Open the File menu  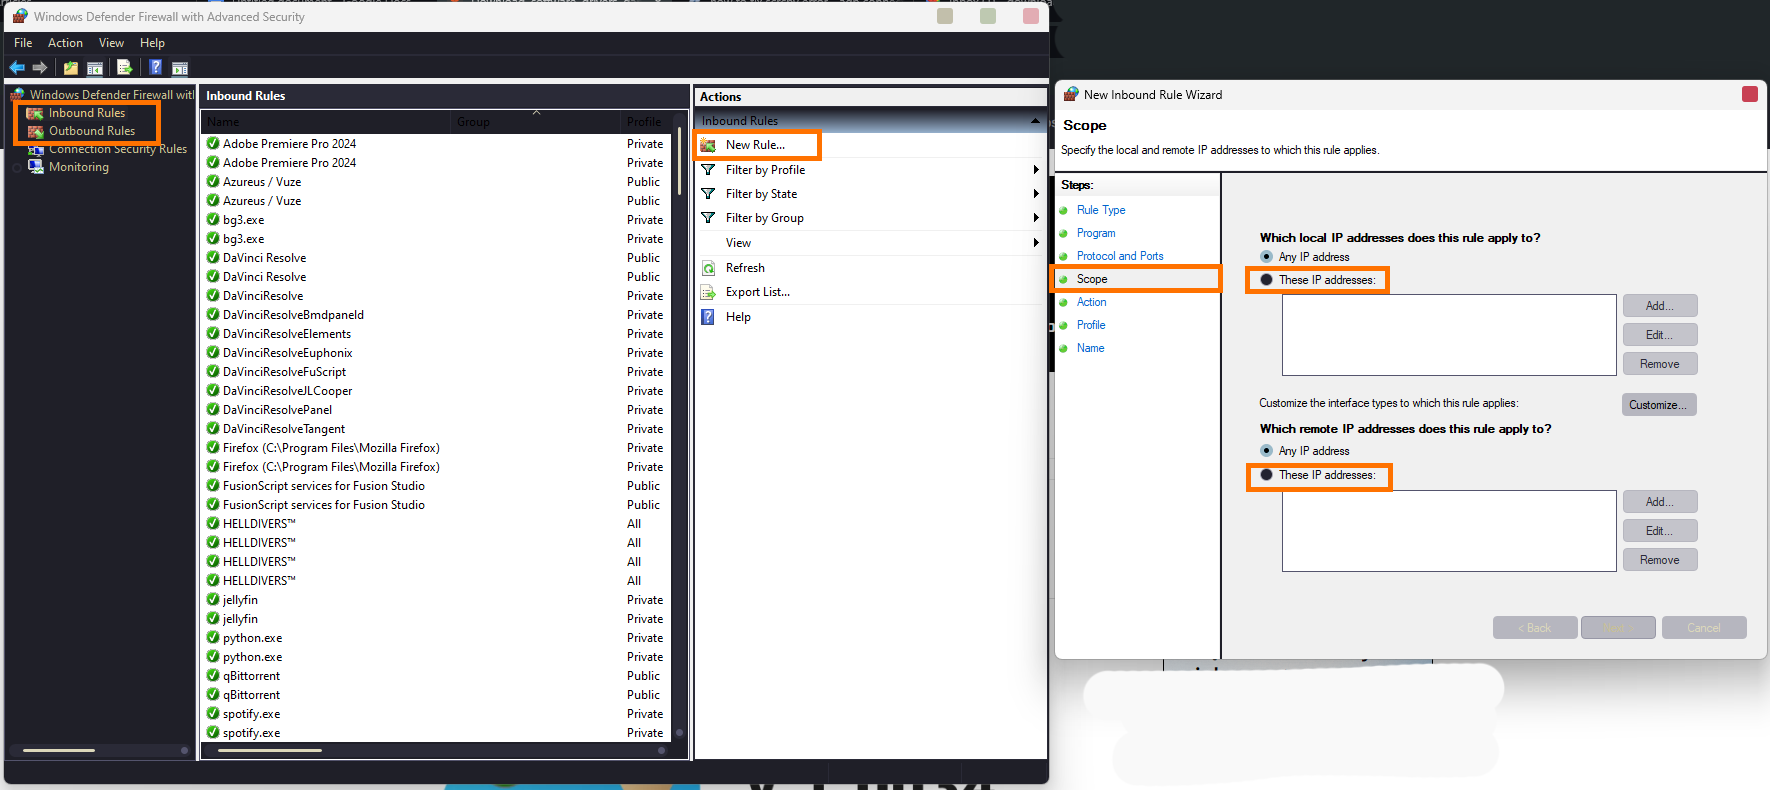(x=23, y=43)
